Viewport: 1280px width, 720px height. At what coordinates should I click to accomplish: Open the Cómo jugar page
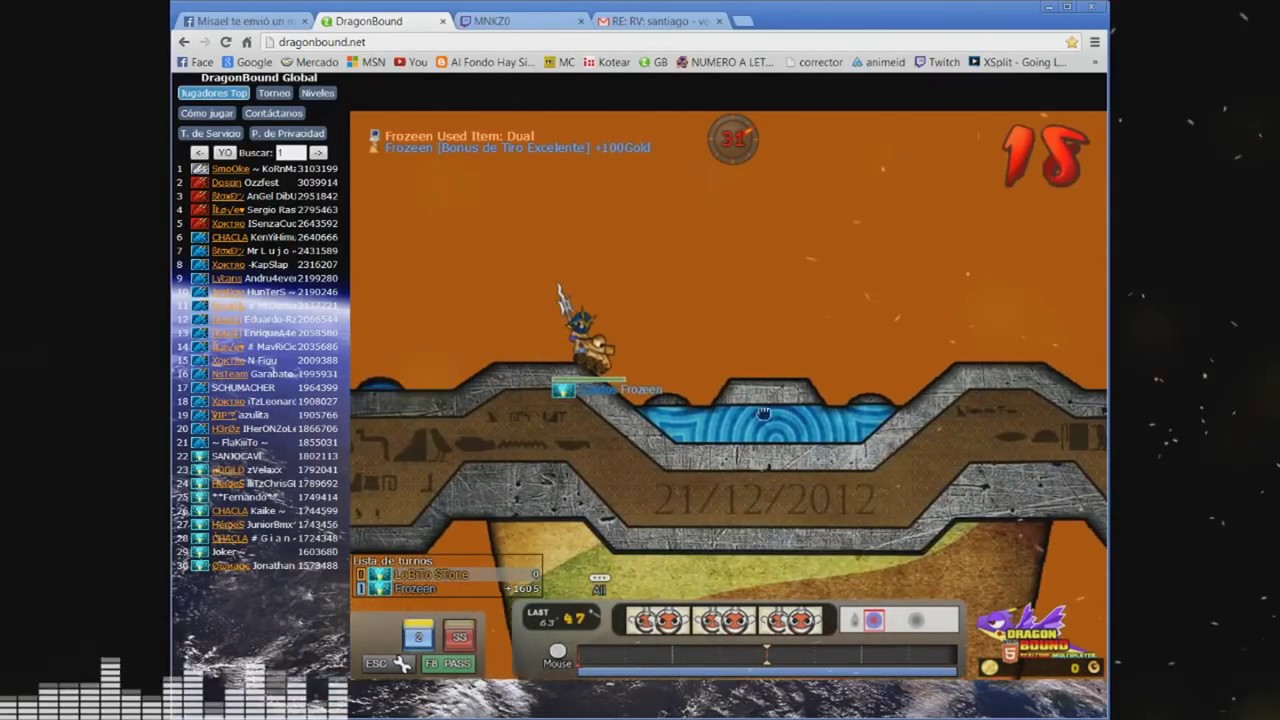[207, 113]
